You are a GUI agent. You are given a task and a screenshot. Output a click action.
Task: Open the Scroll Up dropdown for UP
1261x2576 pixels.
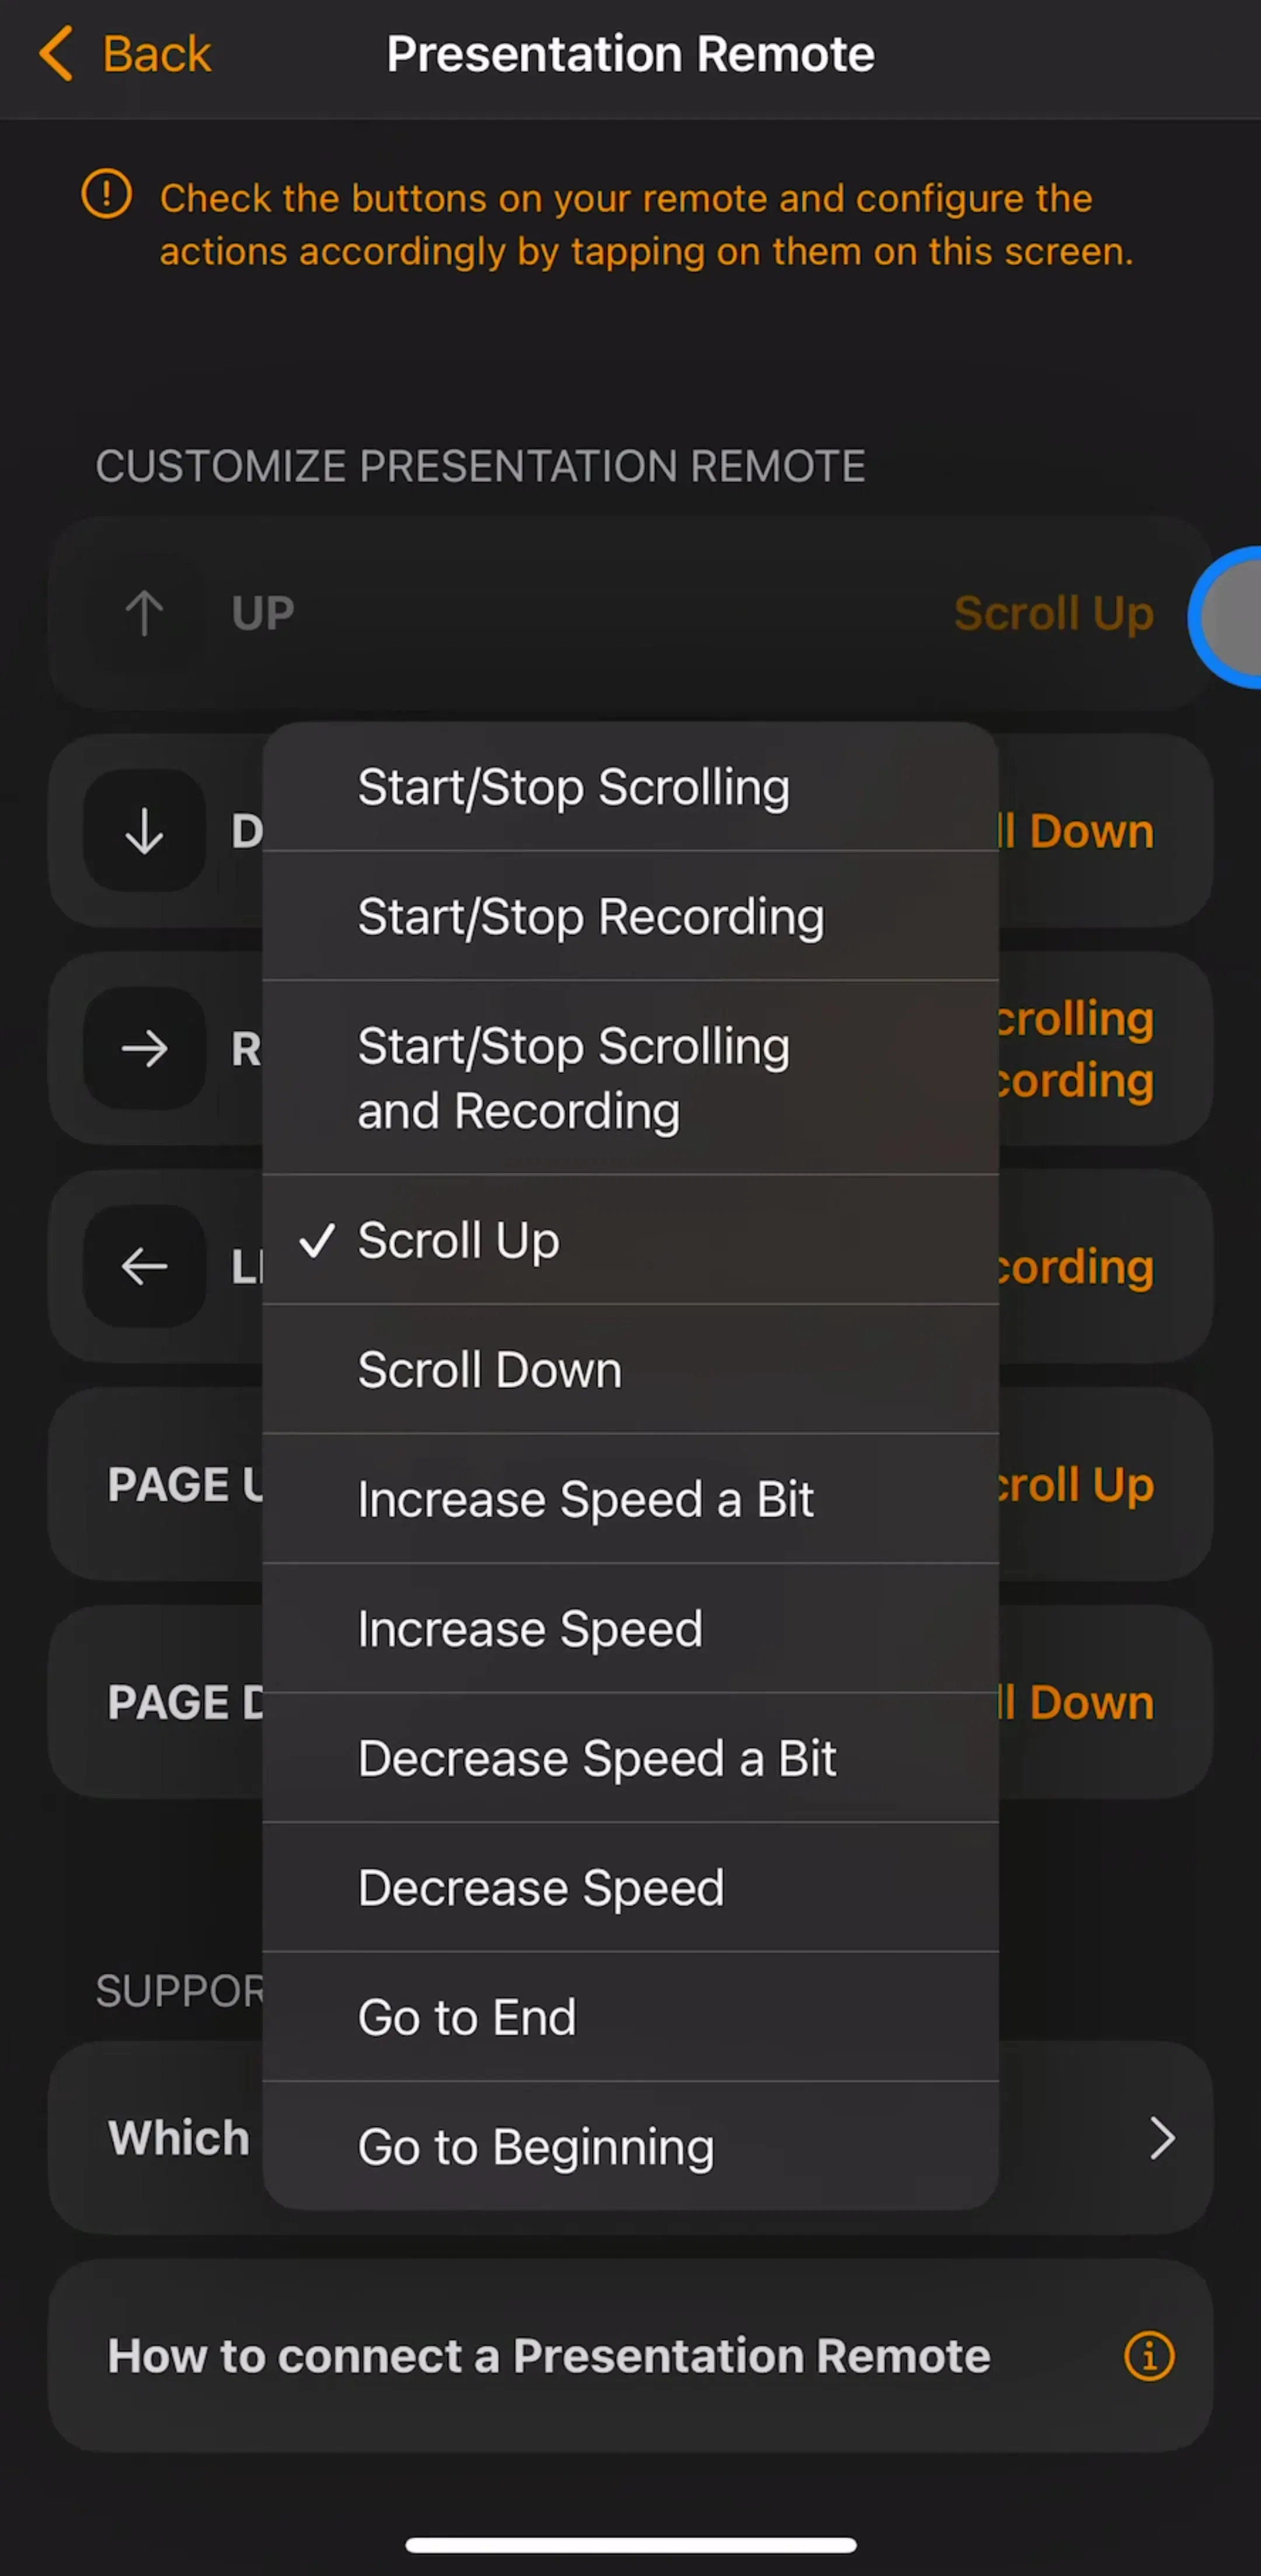click(1053, 613)
